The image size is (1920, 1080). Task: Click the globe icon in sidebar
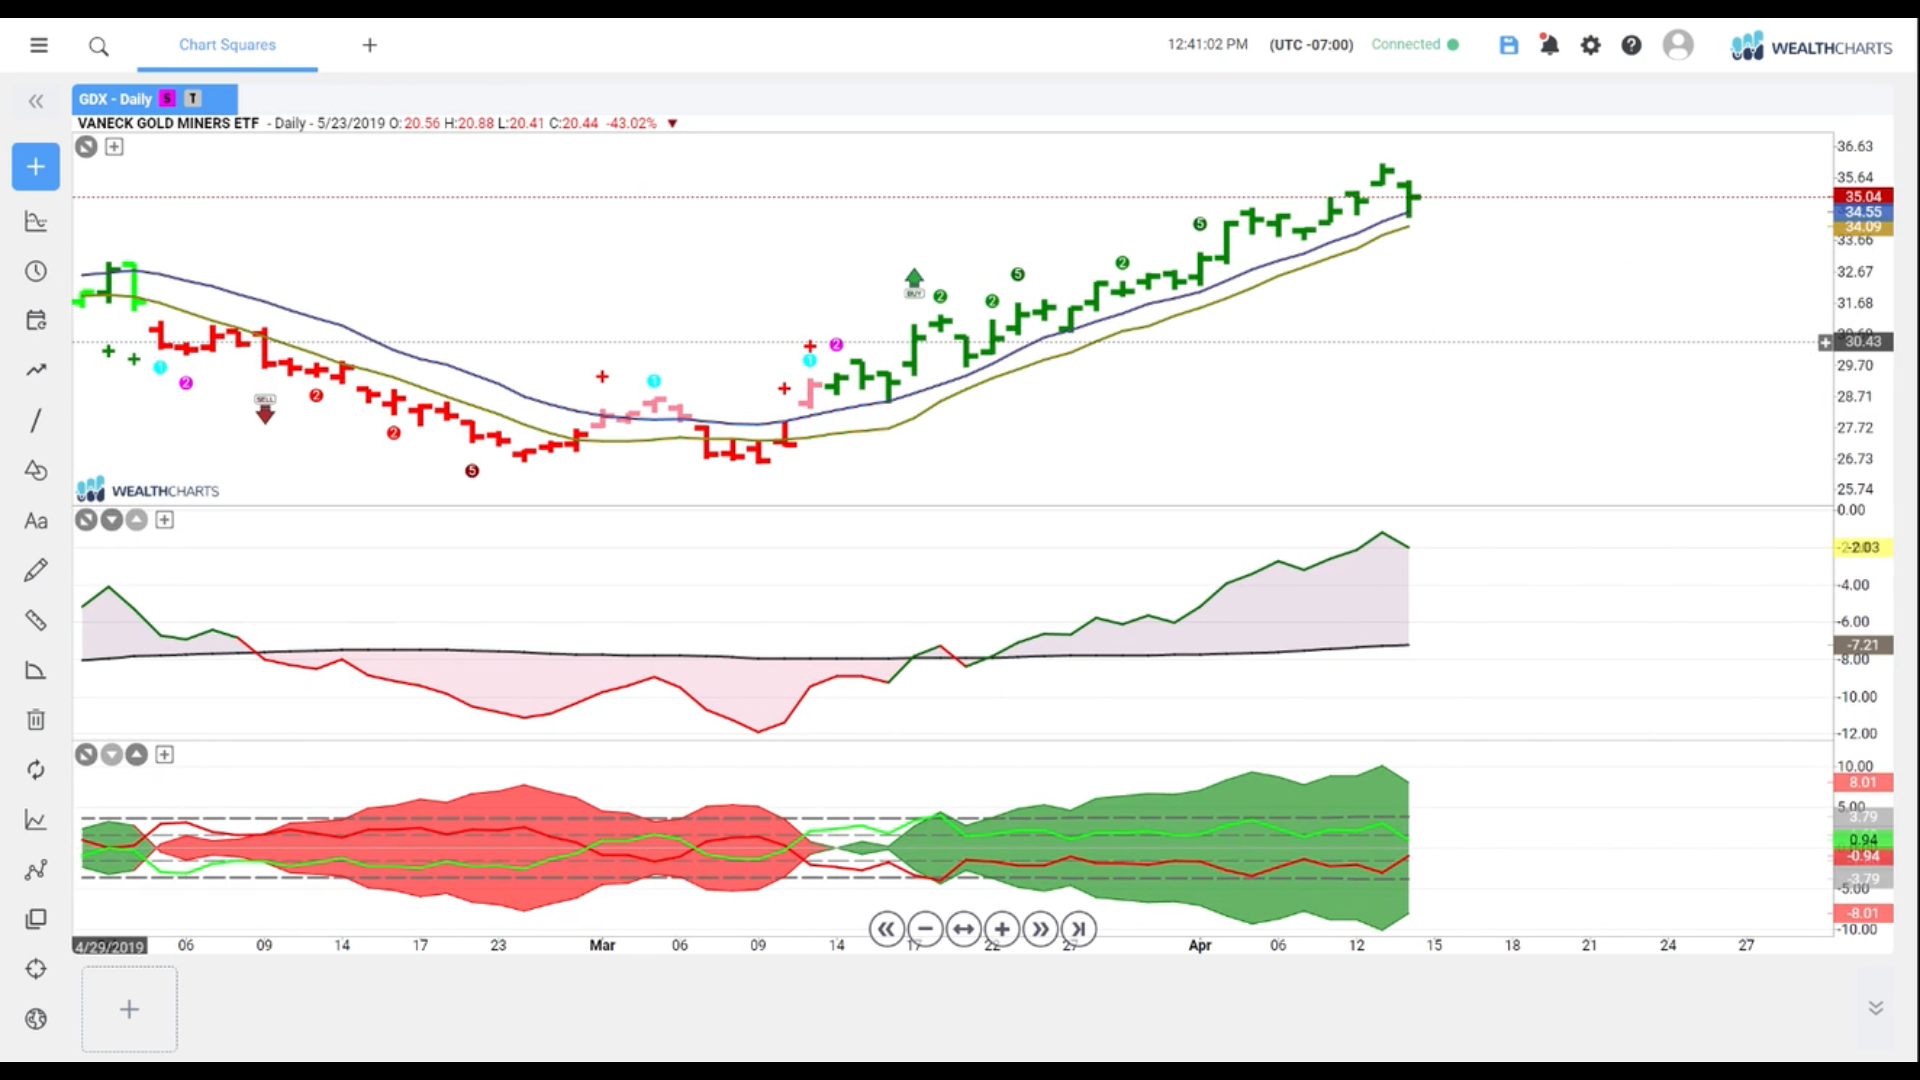tap(36, 1019)
